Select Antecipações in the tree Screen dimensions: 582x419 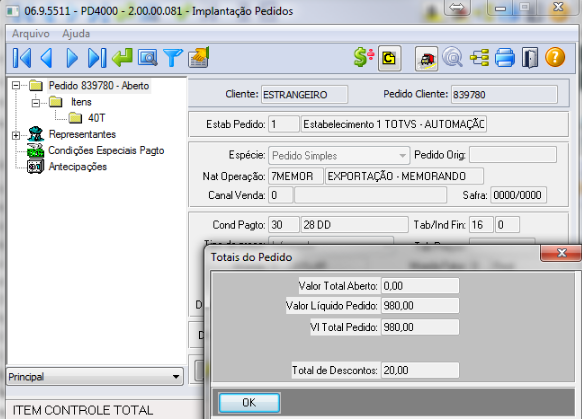click(78, 167)
